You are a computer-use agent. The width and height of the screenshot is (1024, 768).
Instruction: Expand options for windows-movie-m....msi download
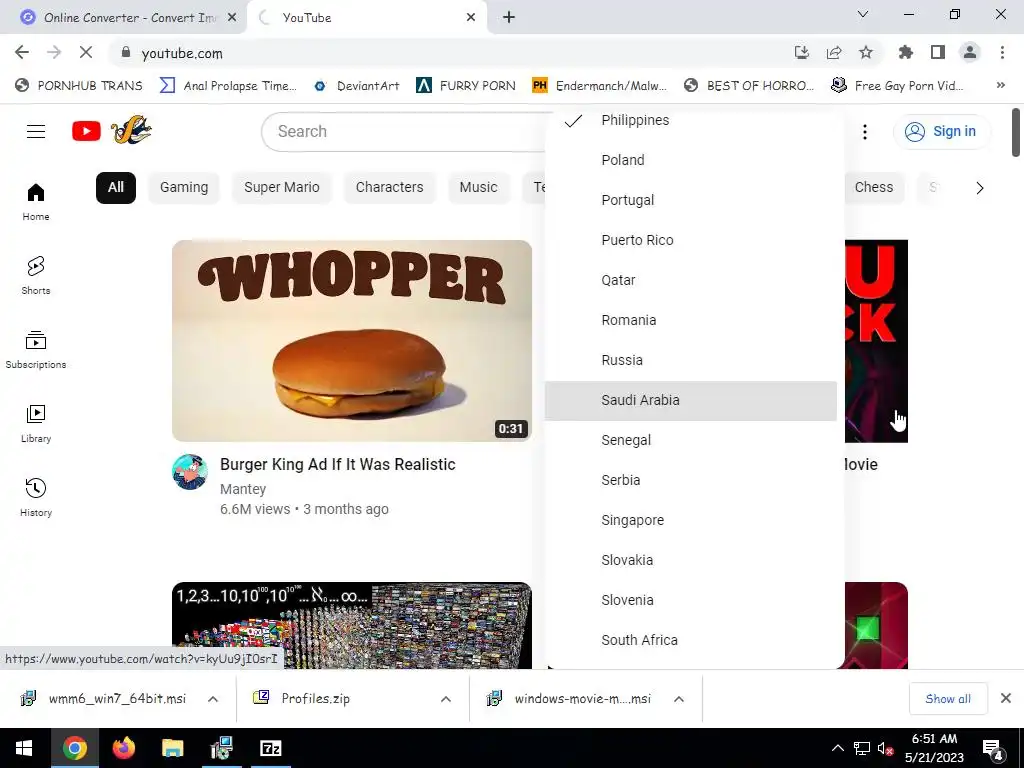tap(679, 699)
